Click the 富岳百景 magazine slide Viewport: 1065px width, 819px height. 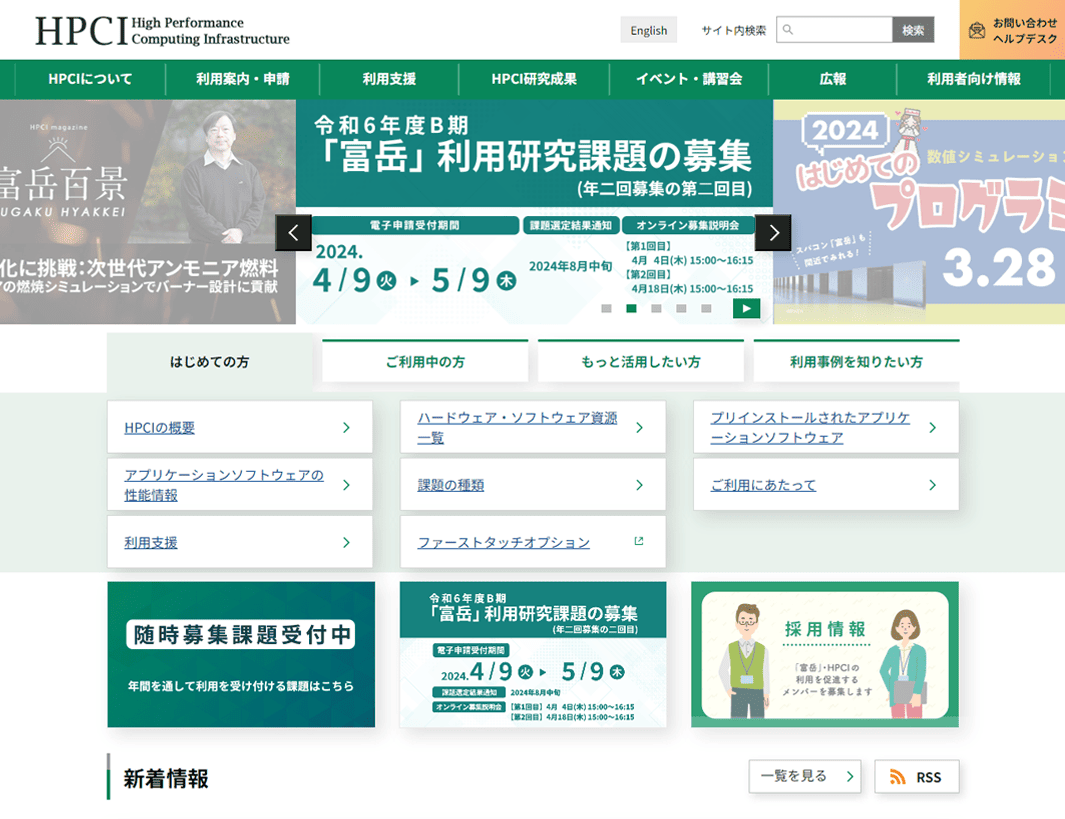click(147, 212)
